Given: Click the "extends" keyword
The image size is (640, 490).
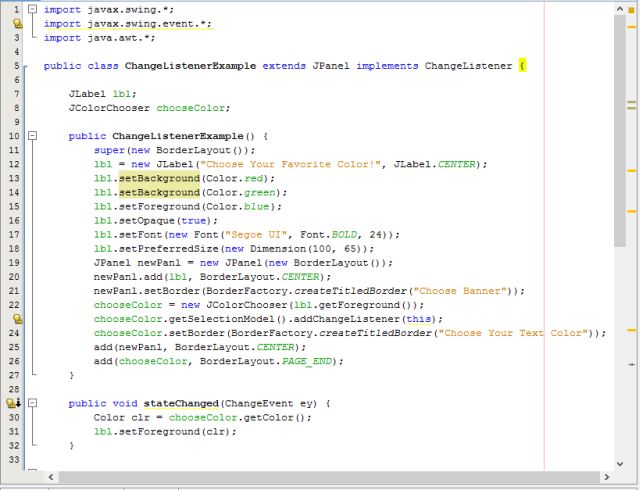Looking at the screenshot, I should [x=284, y=66].
